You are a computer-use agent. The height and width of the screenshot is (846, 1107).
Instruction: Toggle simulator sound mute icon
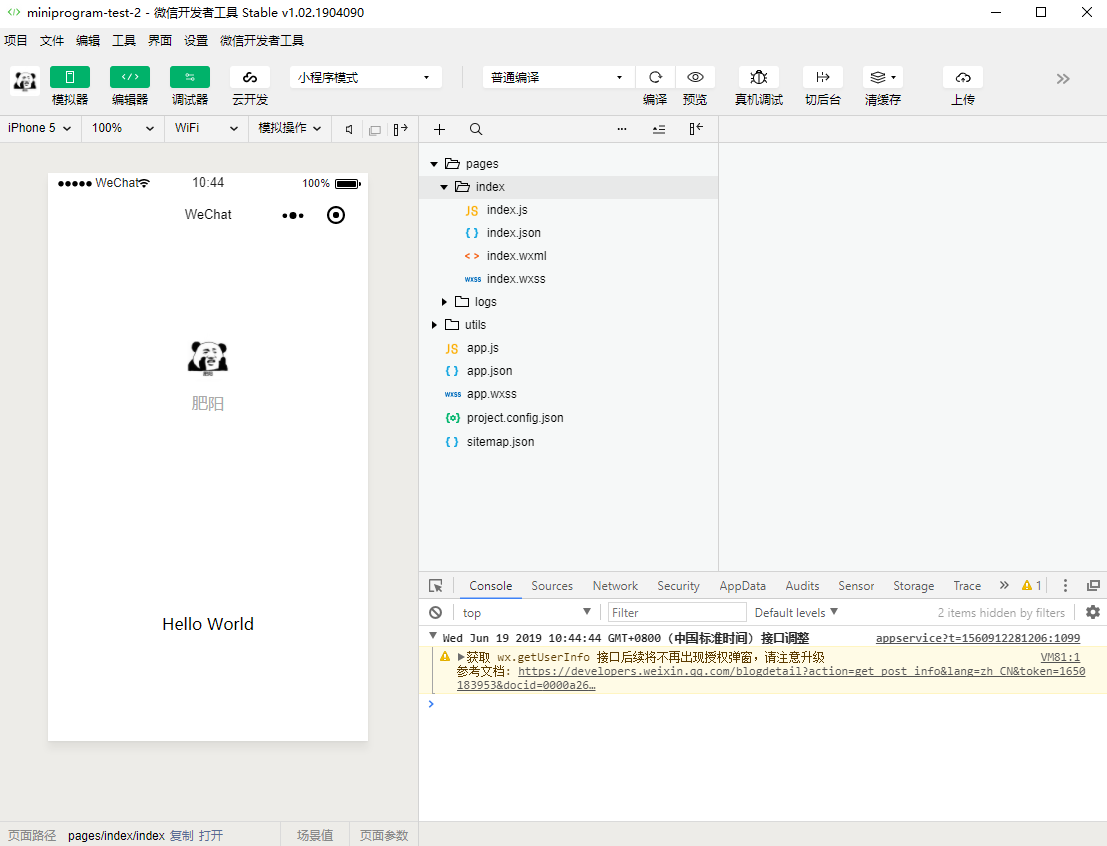(x=349, y=129)
